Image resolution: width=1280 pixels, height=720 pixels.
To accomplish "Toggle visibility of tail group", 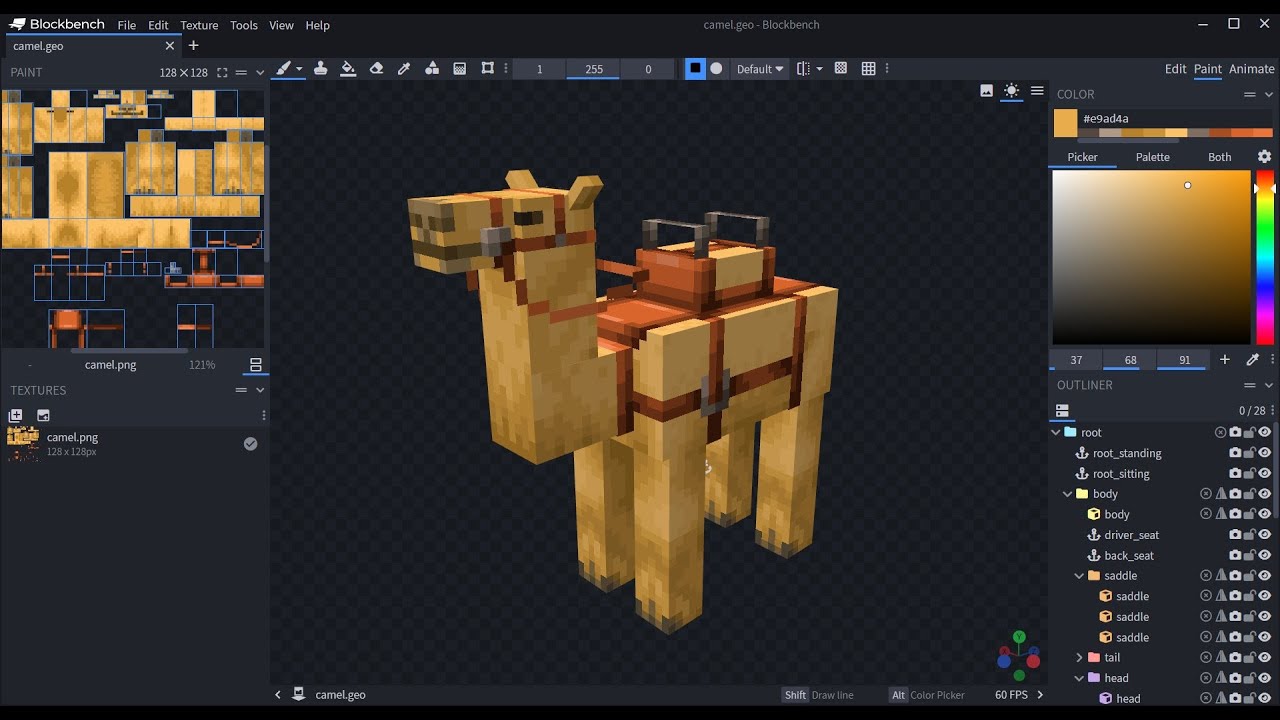I will click(1265, 658).
